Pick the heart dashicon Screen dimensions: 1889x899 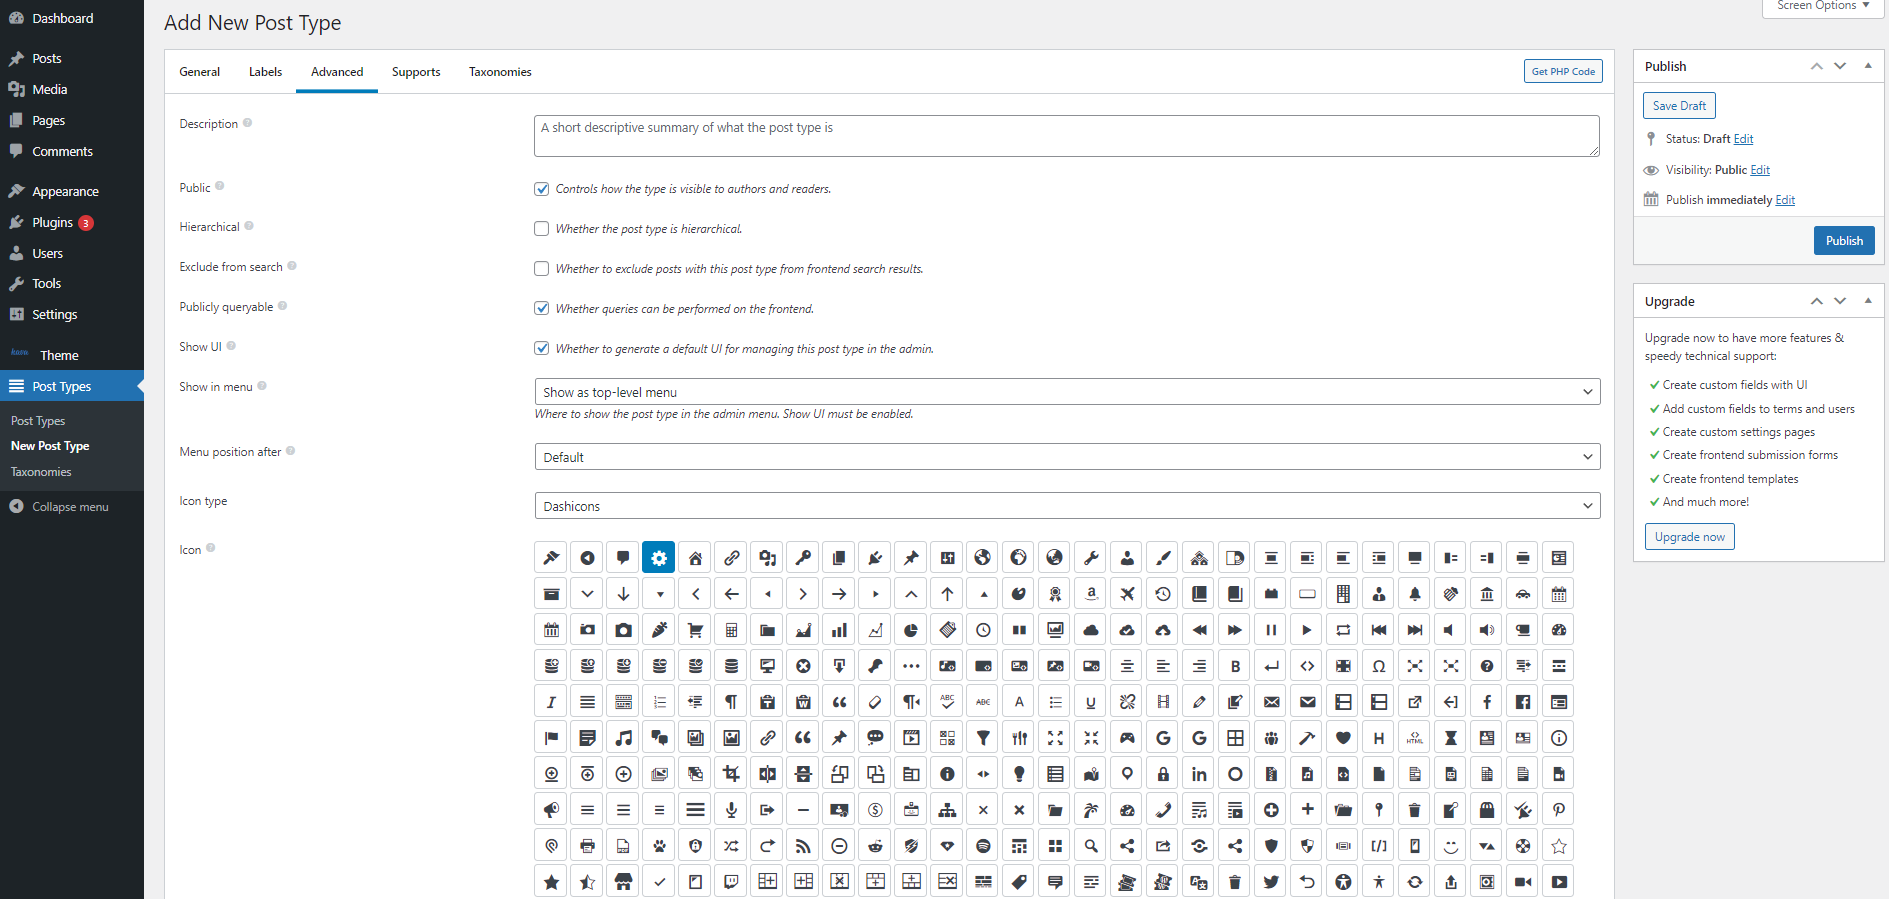[1343, 738]
